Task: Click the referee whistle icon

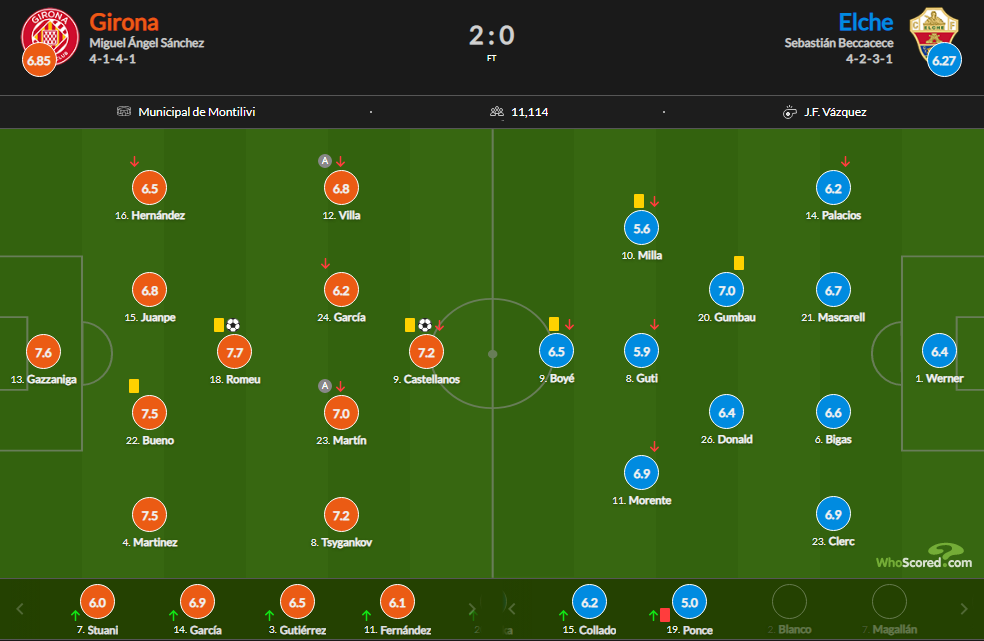Action: pyautogui.click(x=789, y=112)
